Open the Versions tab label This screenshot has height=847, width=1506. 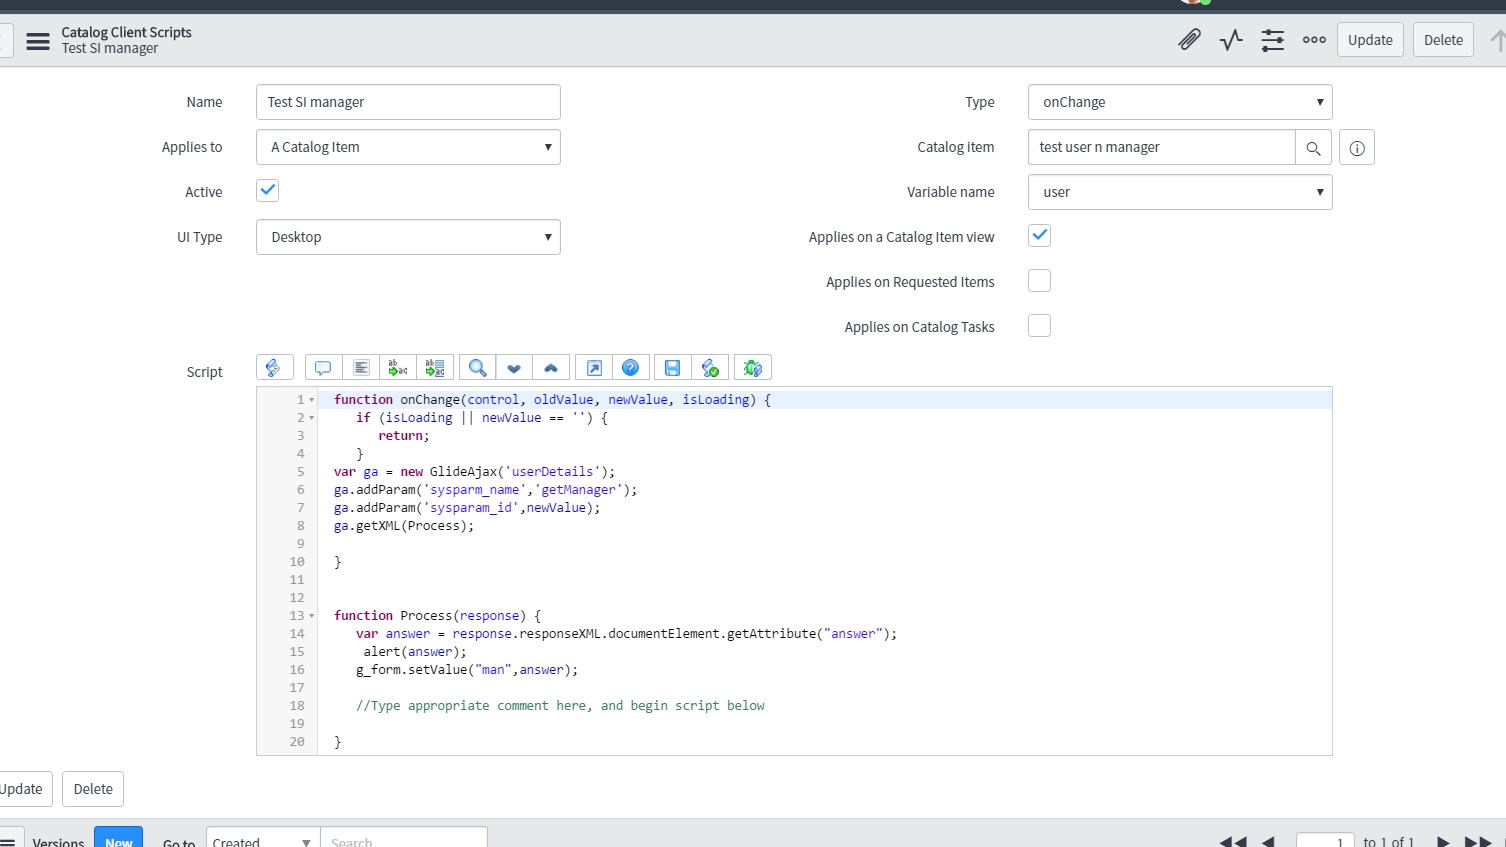(58, 842)
